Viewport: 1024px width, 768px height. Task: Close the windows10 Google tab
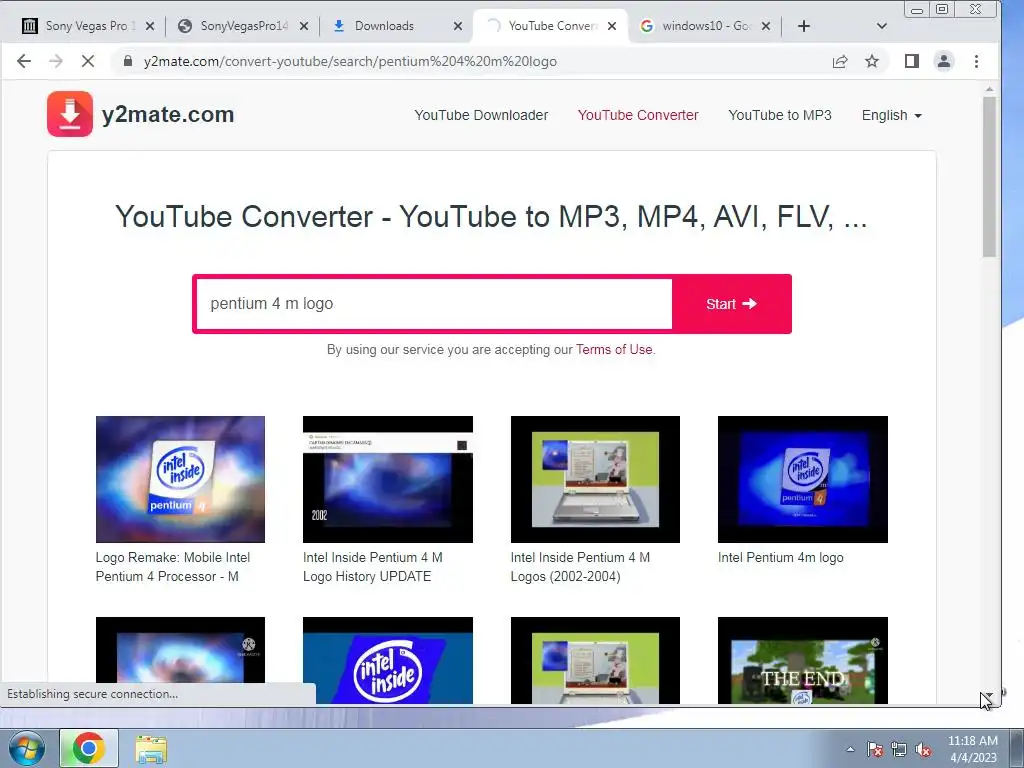[766, 26]
